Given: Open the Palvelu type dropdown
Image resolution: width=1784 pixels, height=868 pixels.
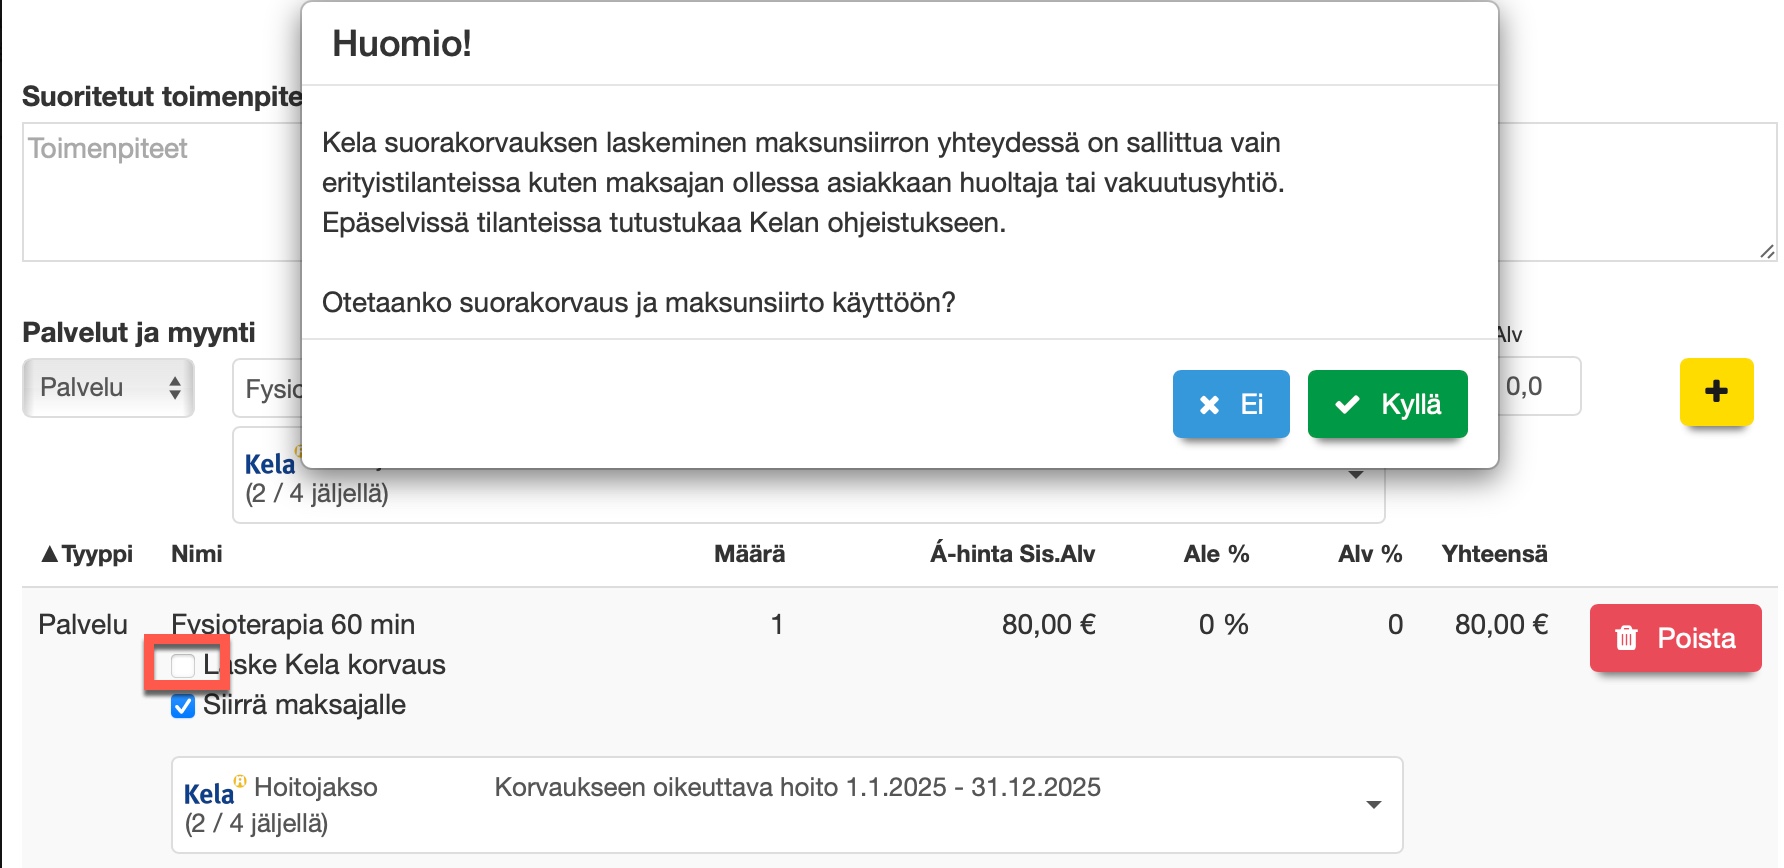Looking at the screenshot, I should click(x=108, y=388).
